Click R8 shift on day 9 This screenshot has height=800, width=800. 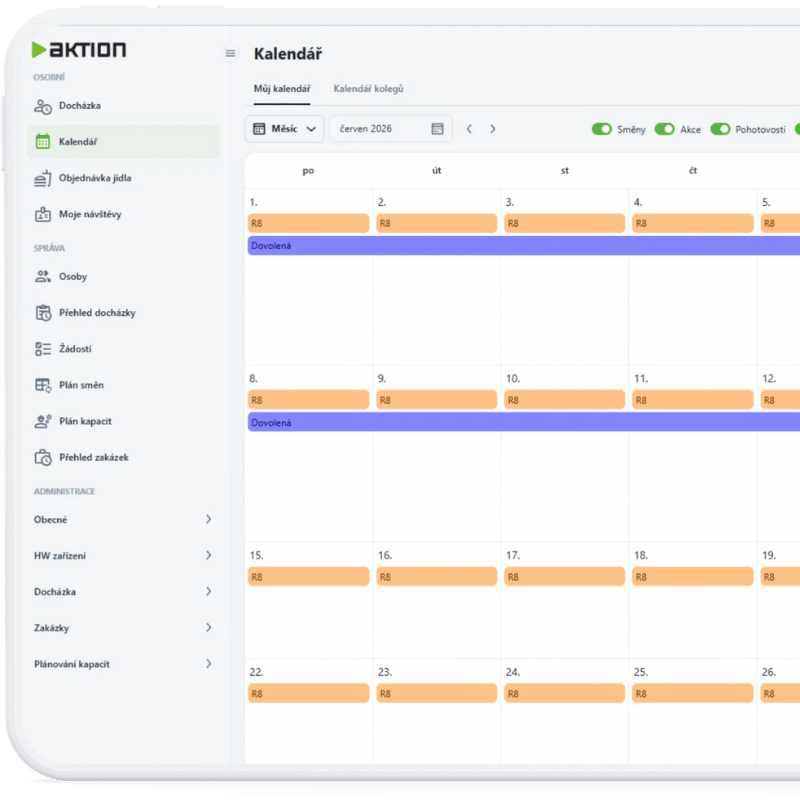pos(437,401)
